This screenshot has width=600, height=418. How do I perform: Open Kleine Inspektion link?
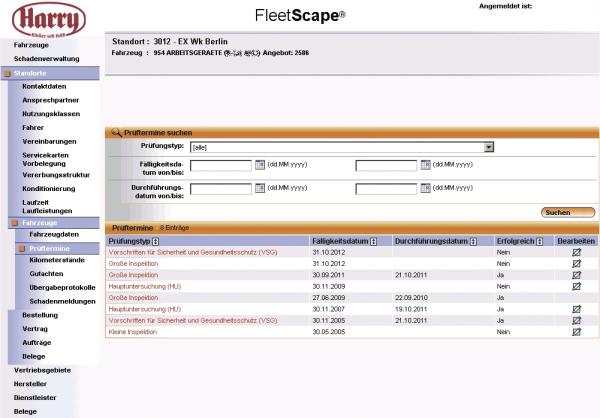(133, 332)
